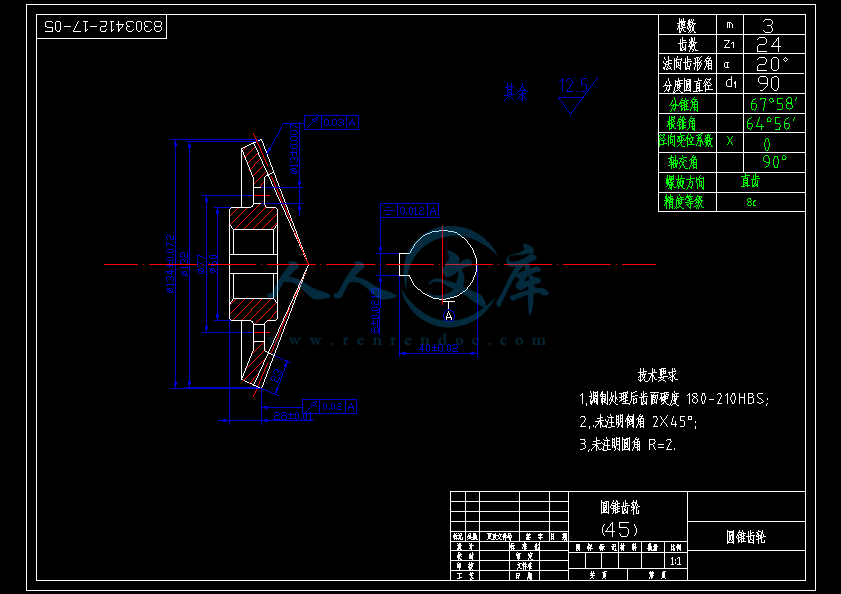Viewport: 841px width, 594px height.
Task: Select the blue 其余 annotation
Action: click(516, 92)
